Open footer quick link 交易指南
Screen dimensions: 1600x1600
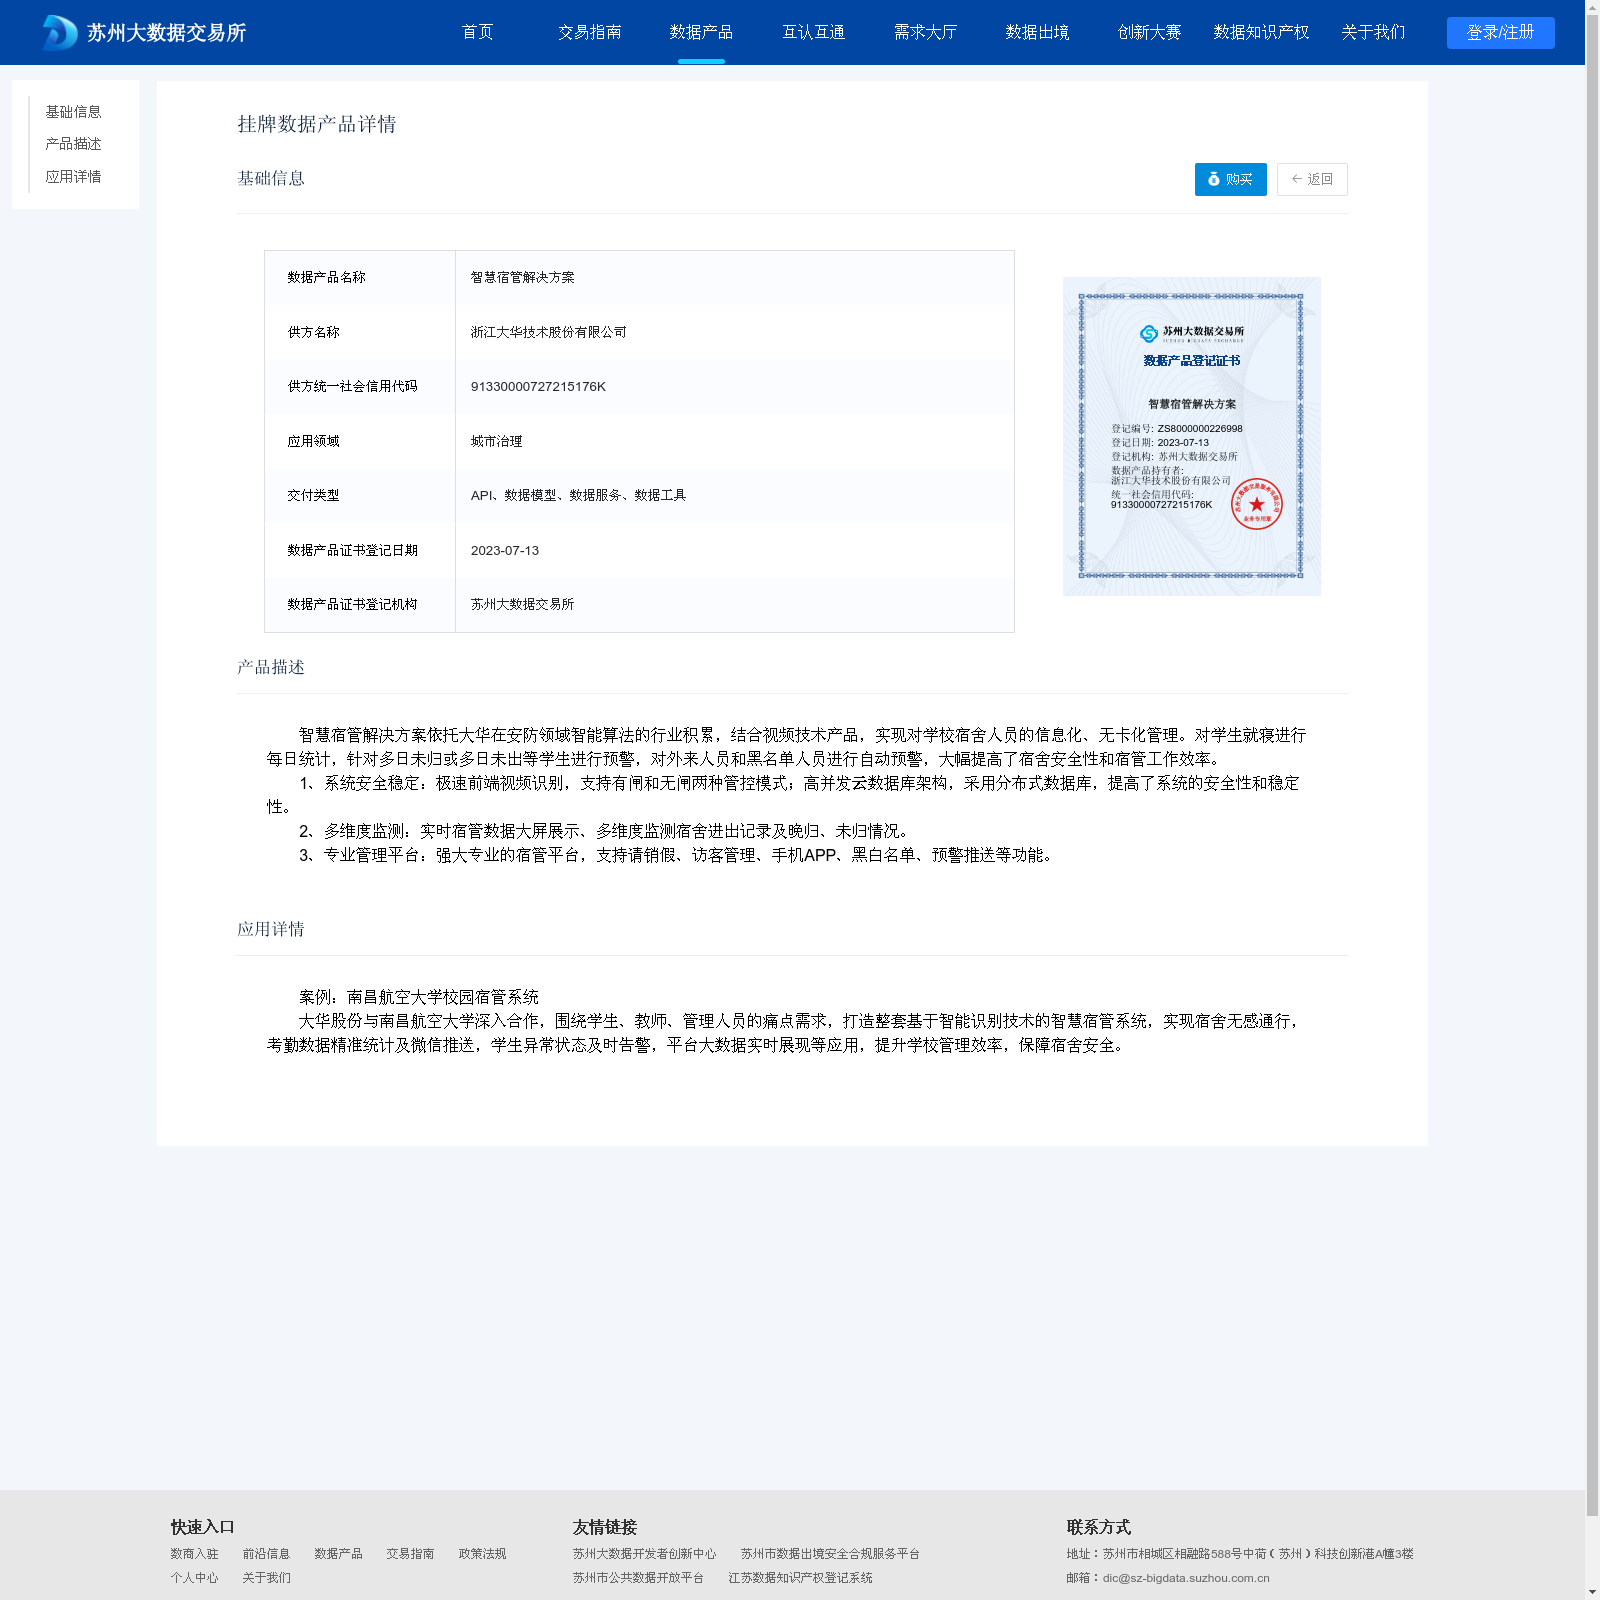pos(410,1554)
